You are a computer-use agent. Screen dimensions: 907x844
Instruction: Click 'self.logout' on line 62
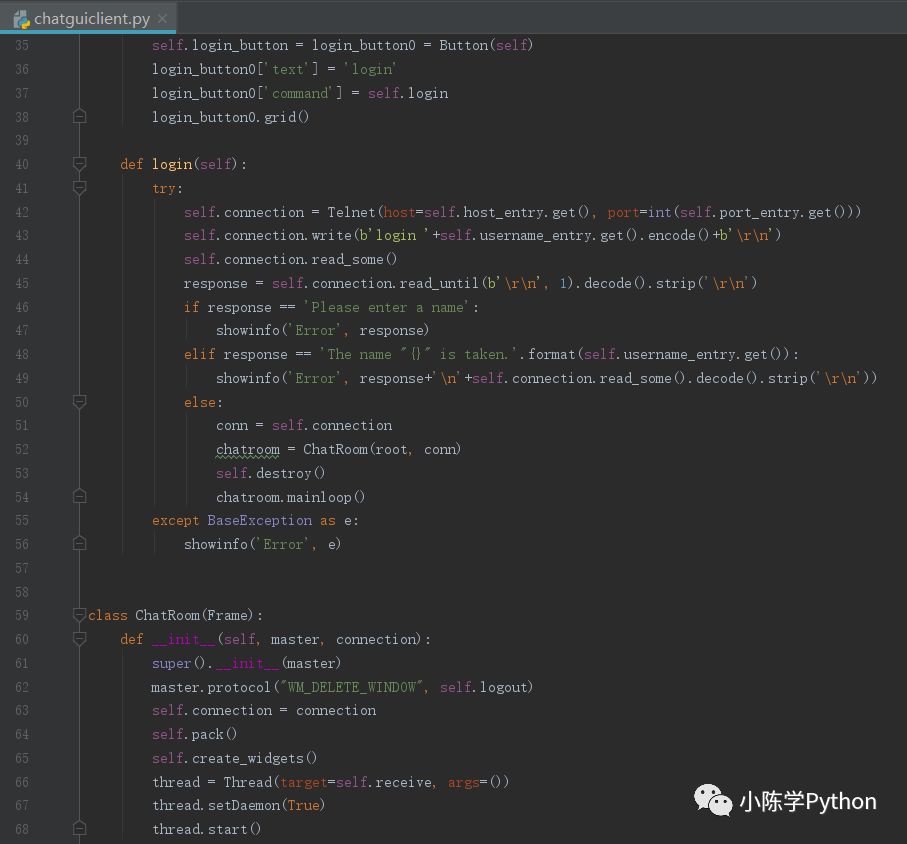pyautogui.click(x=484, y=687)
